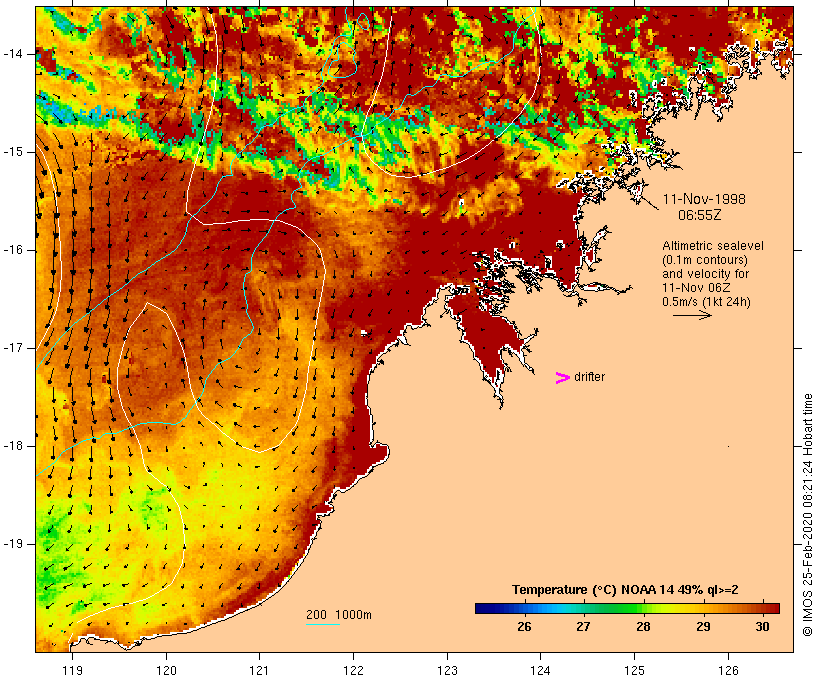Click the colorbar value 29
This screenshot has width=820, height=680.
[703, 627]
